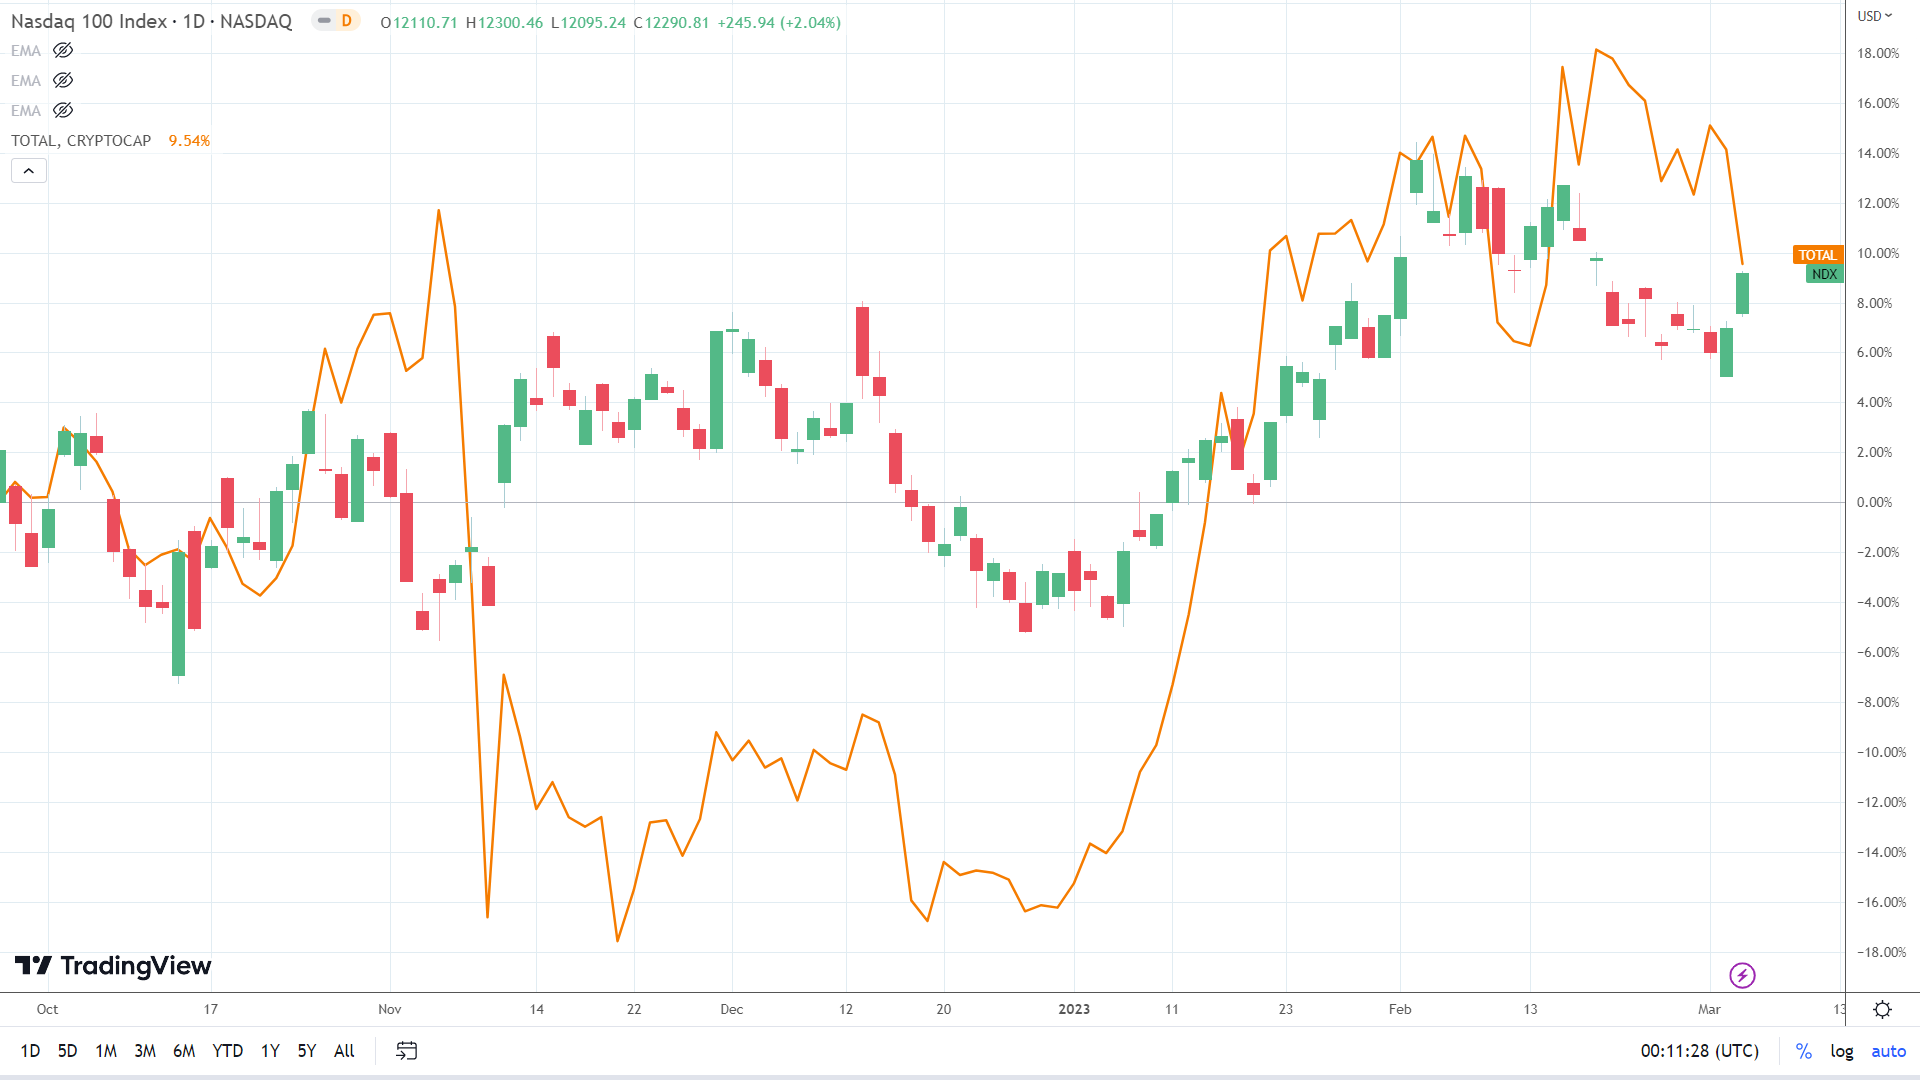Select the YTD time range
Viewport: 1920px width, 1080px height.
228,1051
